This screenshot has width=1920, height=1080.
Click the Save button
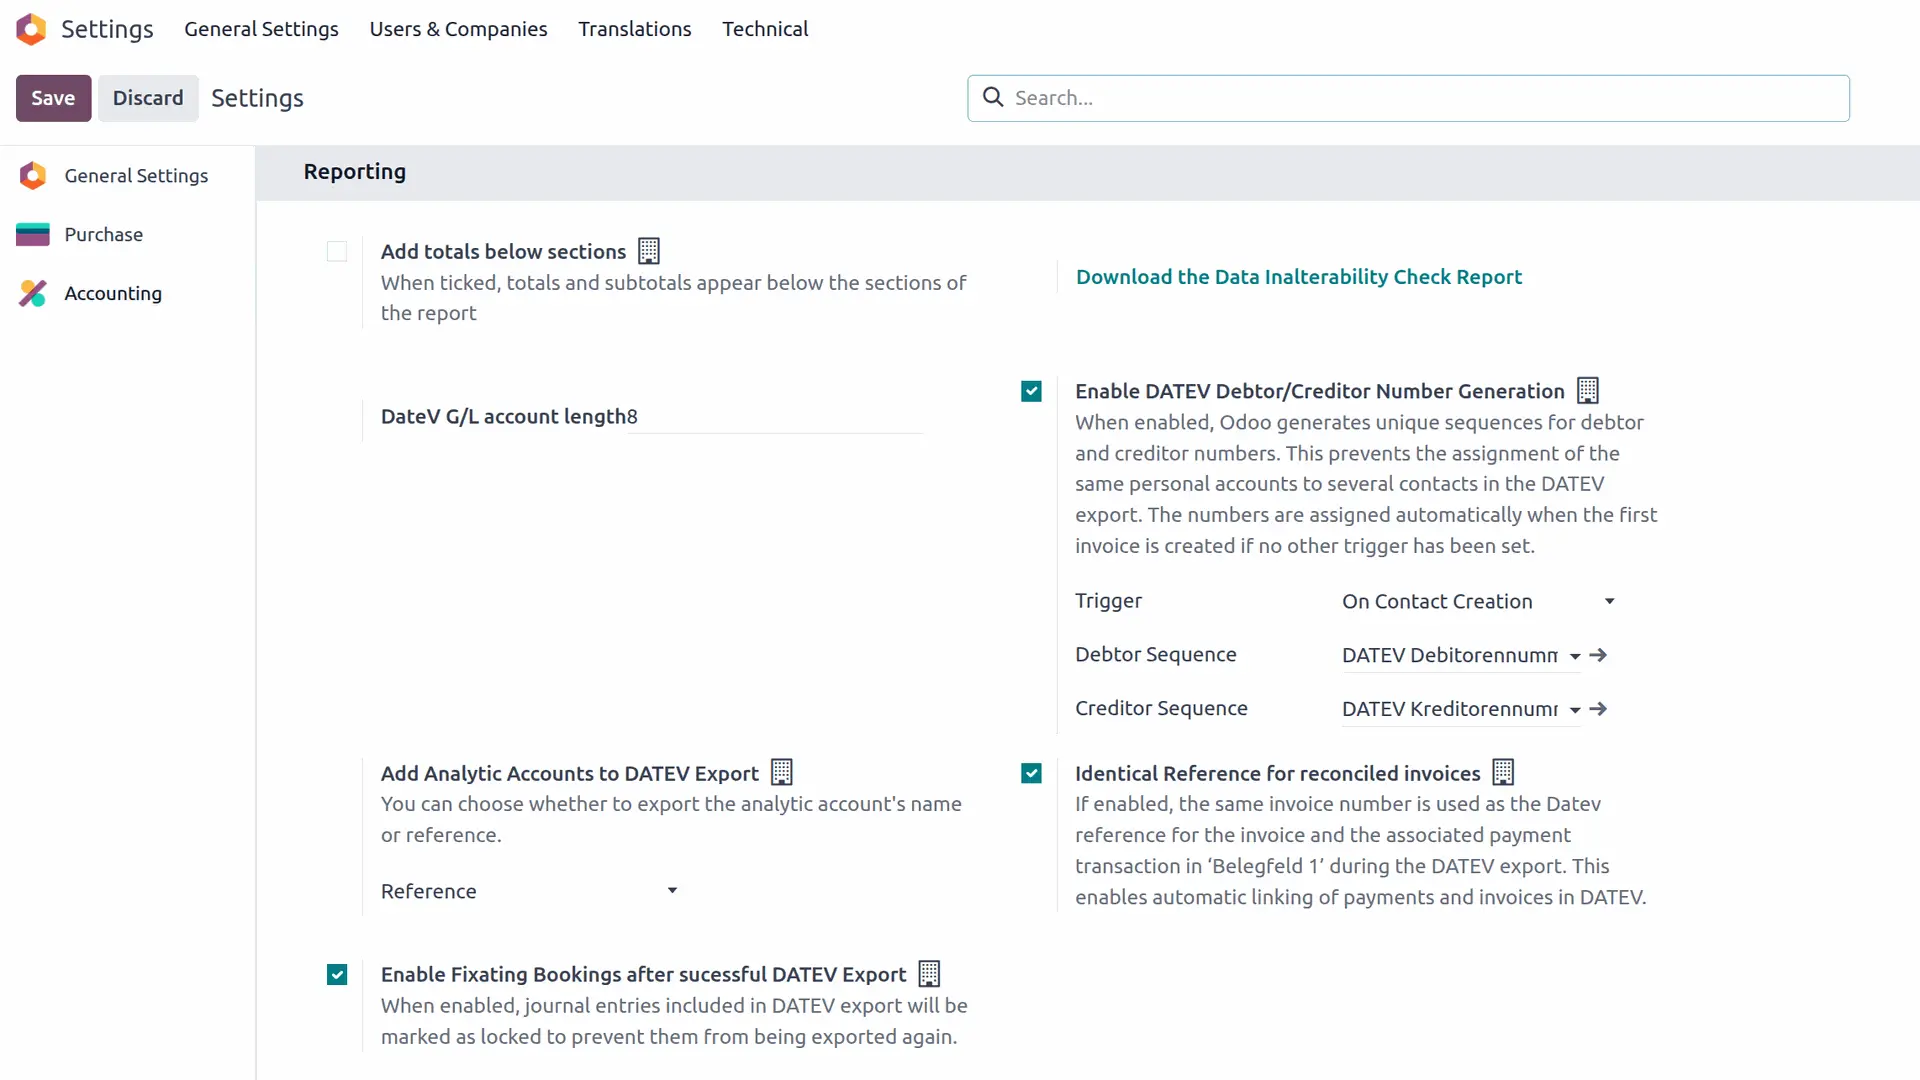coord(53,97)
